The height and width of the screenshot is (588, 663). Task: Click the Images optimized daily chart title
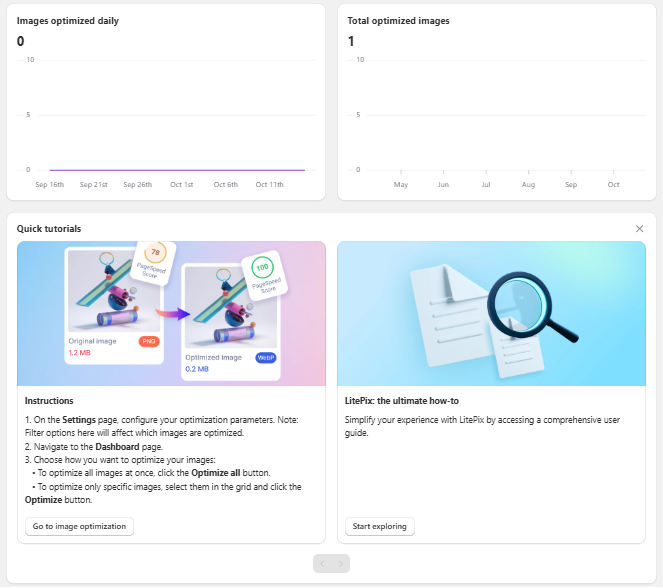68,20
